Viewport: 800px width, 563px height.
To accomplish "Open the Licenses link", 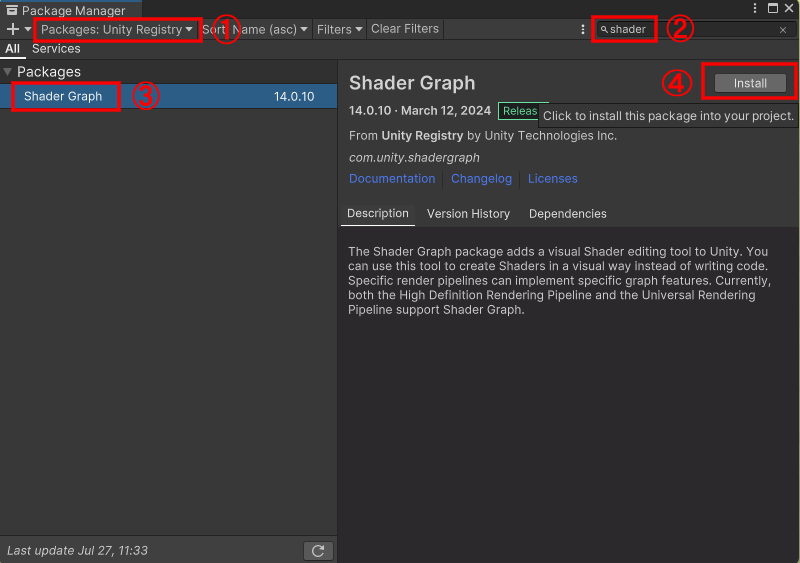I will click(x=553, y=179).
